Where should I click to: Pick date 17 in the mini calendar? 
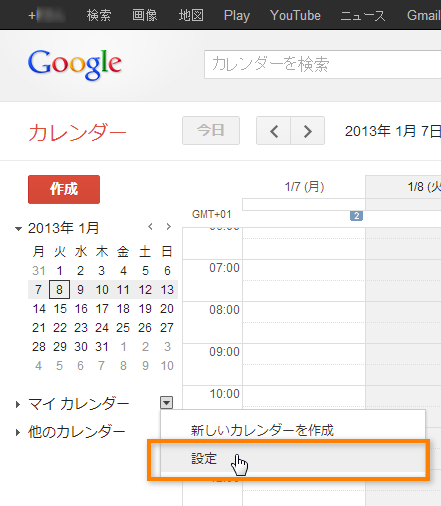102,309
